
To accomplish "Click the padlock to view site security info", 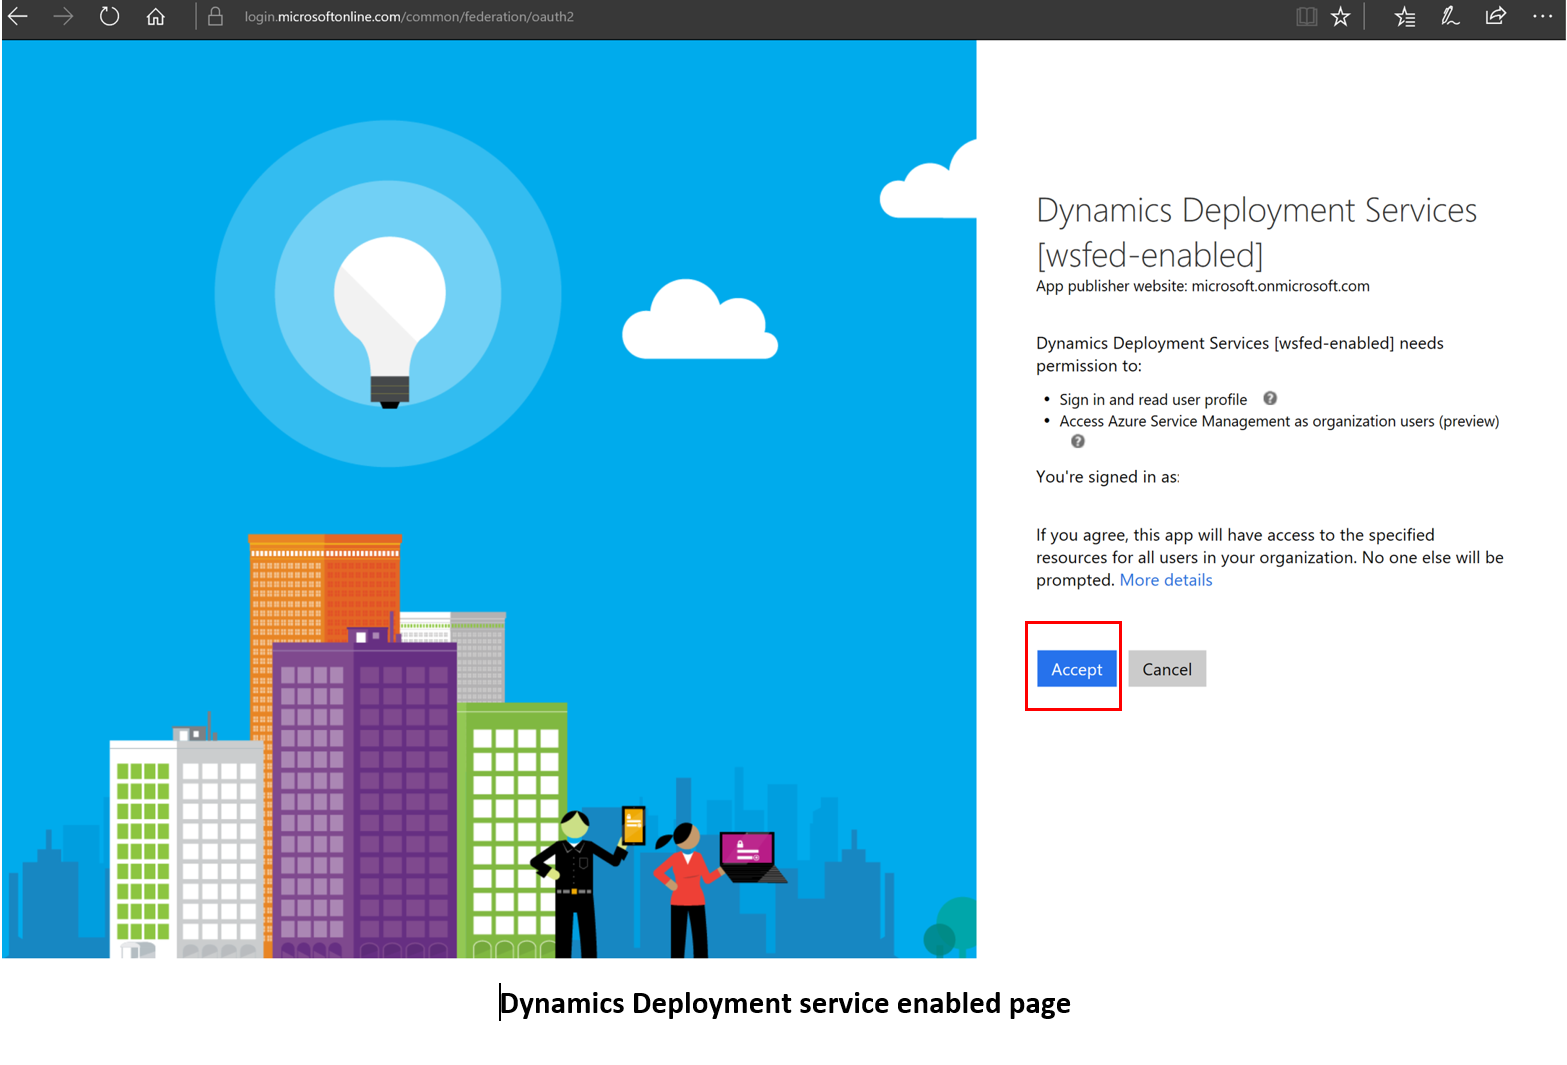I will pos(215,16).
